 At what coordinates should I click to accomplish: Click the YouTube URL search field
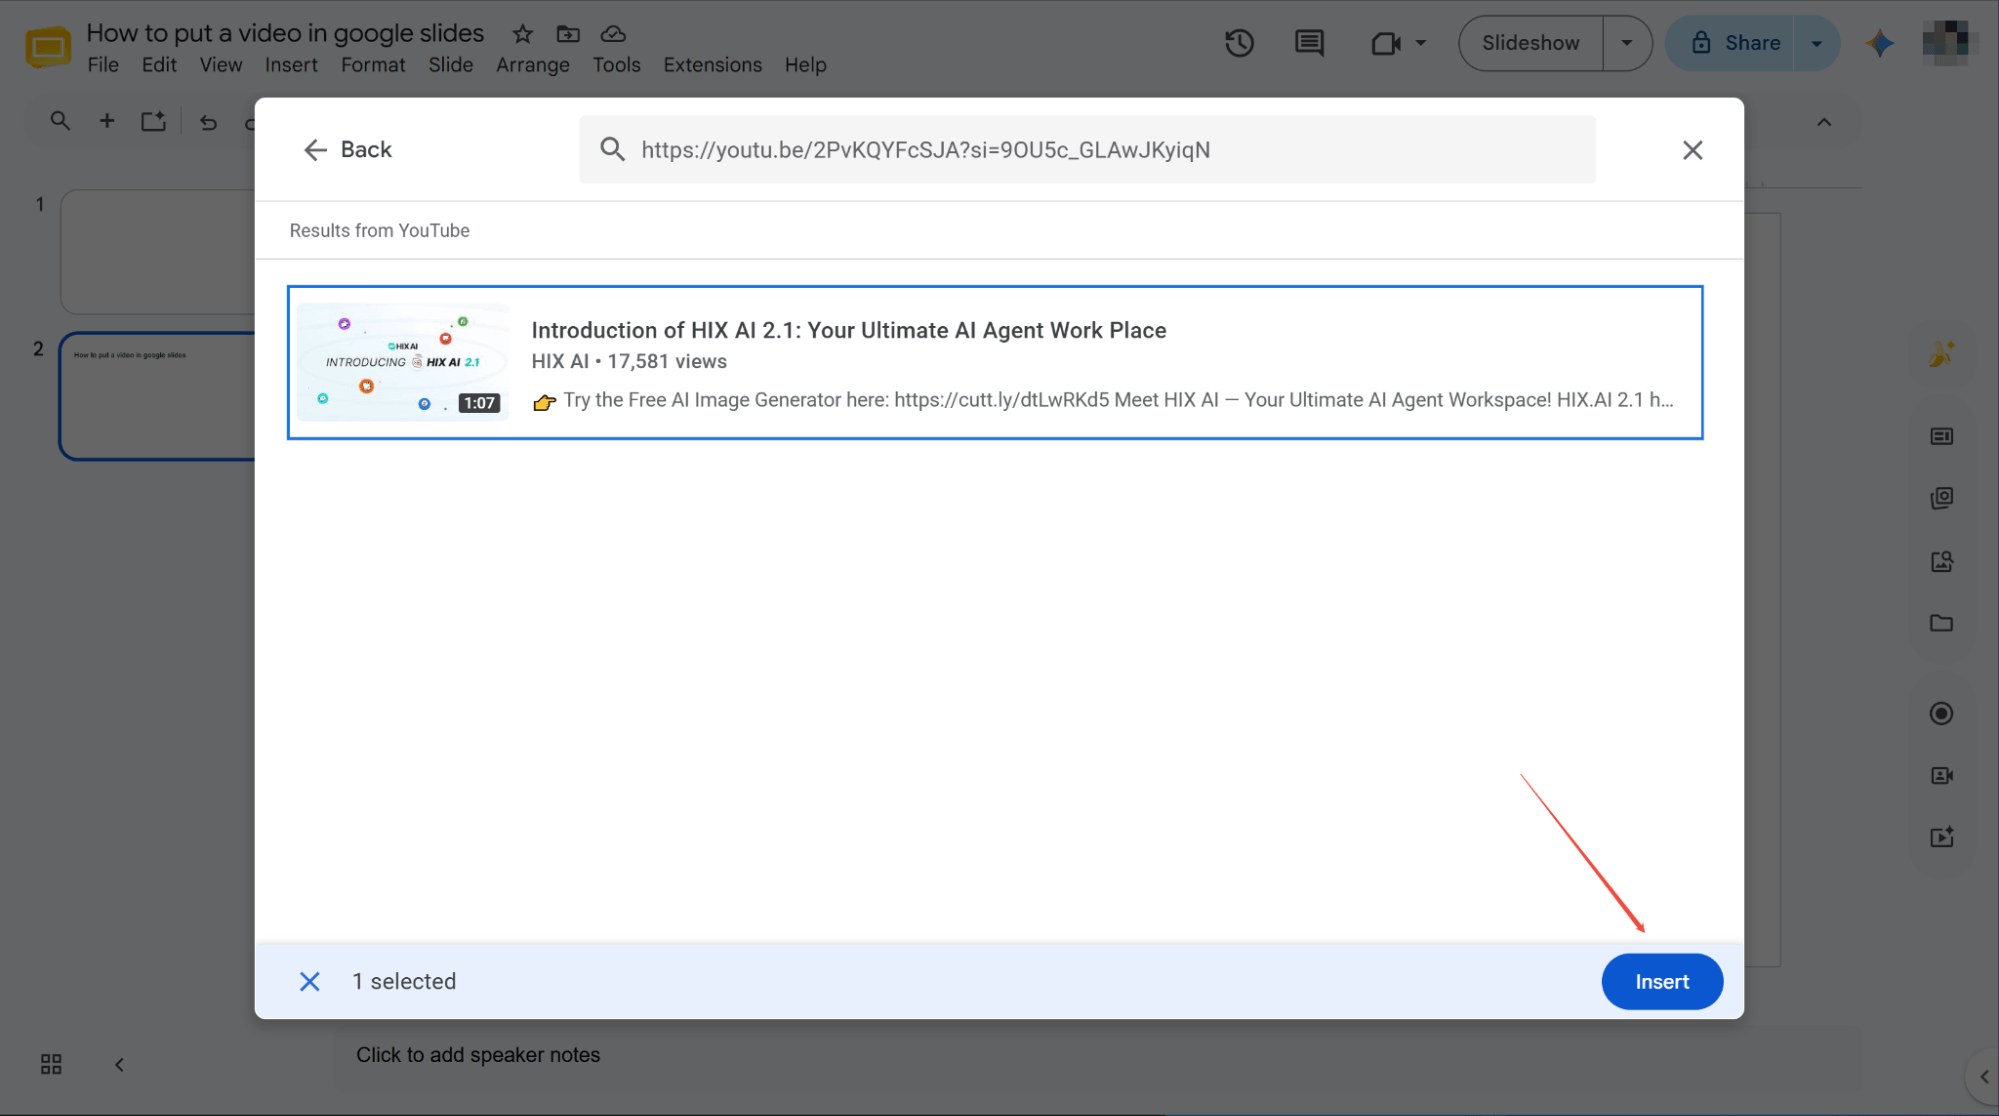coord(1088,150)
